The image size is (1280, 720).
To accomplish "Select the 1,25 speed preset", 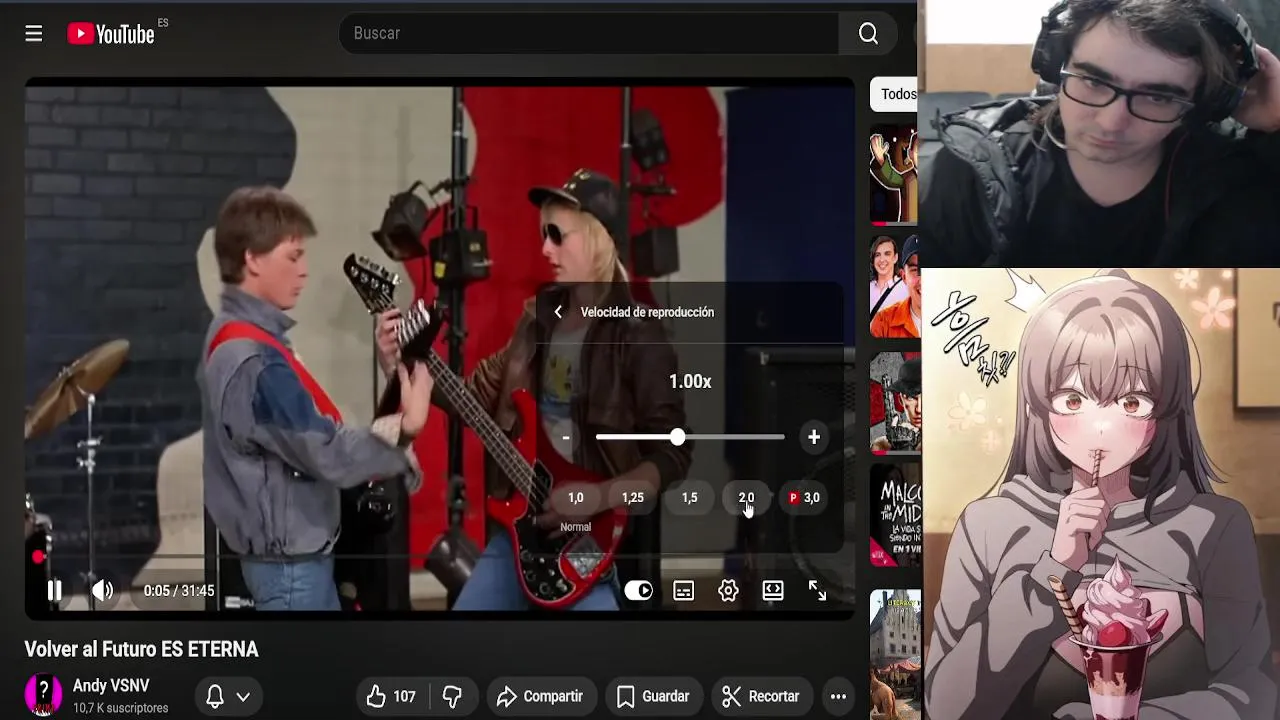I will click(x=633, y=497).
